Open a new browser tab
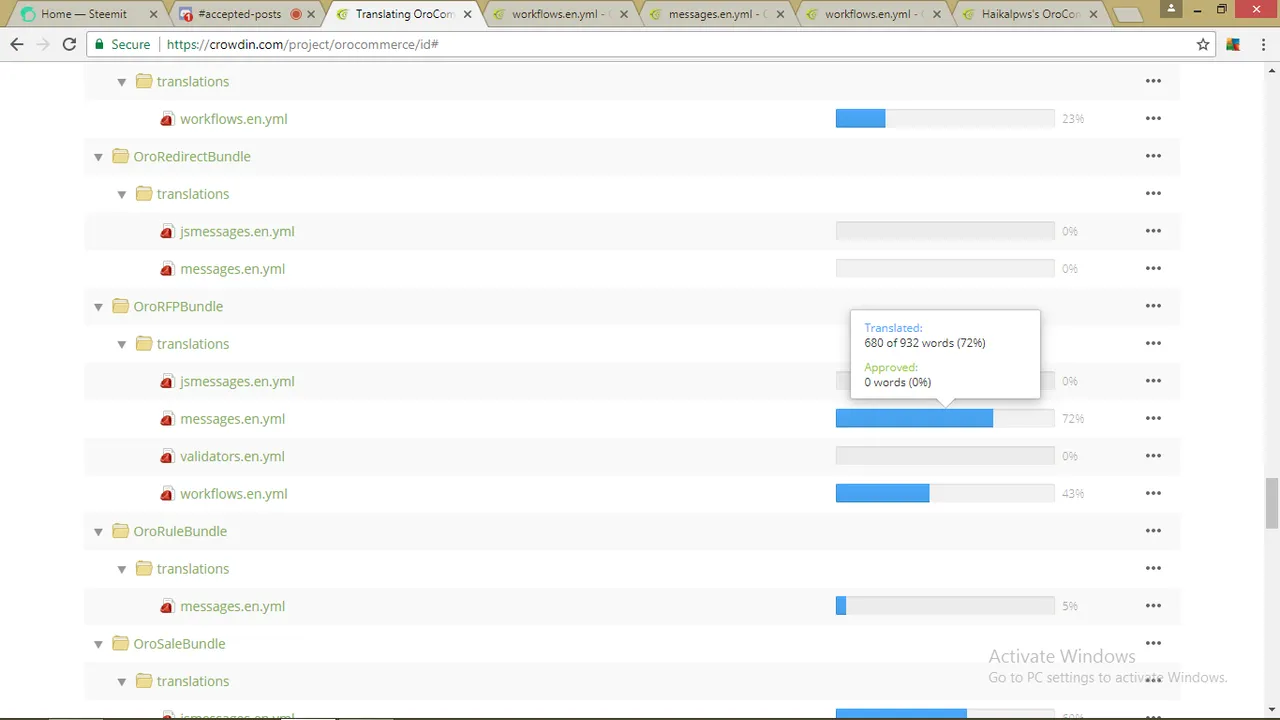Image resolution: width=1280 pixels, height=720 pixels. 1128,16
